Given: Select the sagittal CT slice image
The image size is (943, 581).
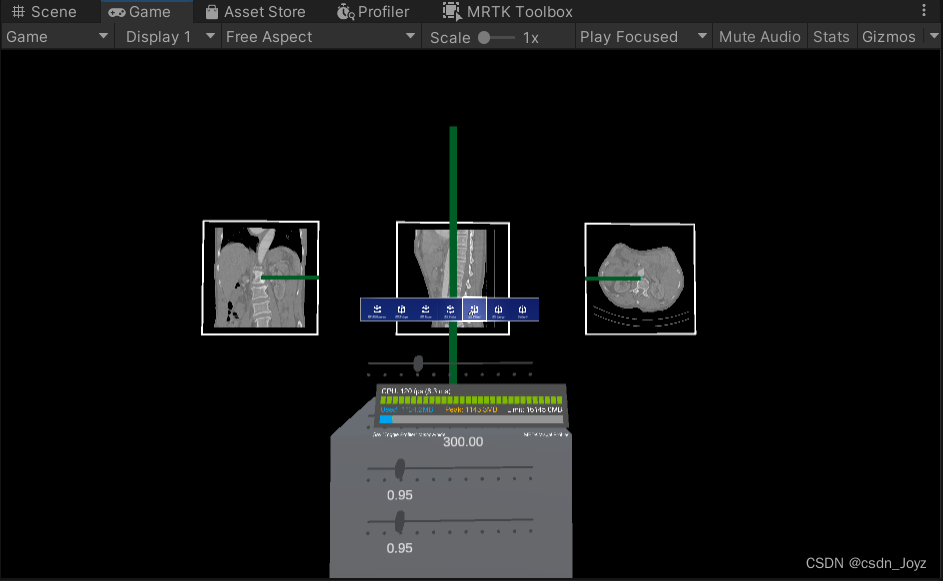Looking at the screenshot, I should click(452, 278).
